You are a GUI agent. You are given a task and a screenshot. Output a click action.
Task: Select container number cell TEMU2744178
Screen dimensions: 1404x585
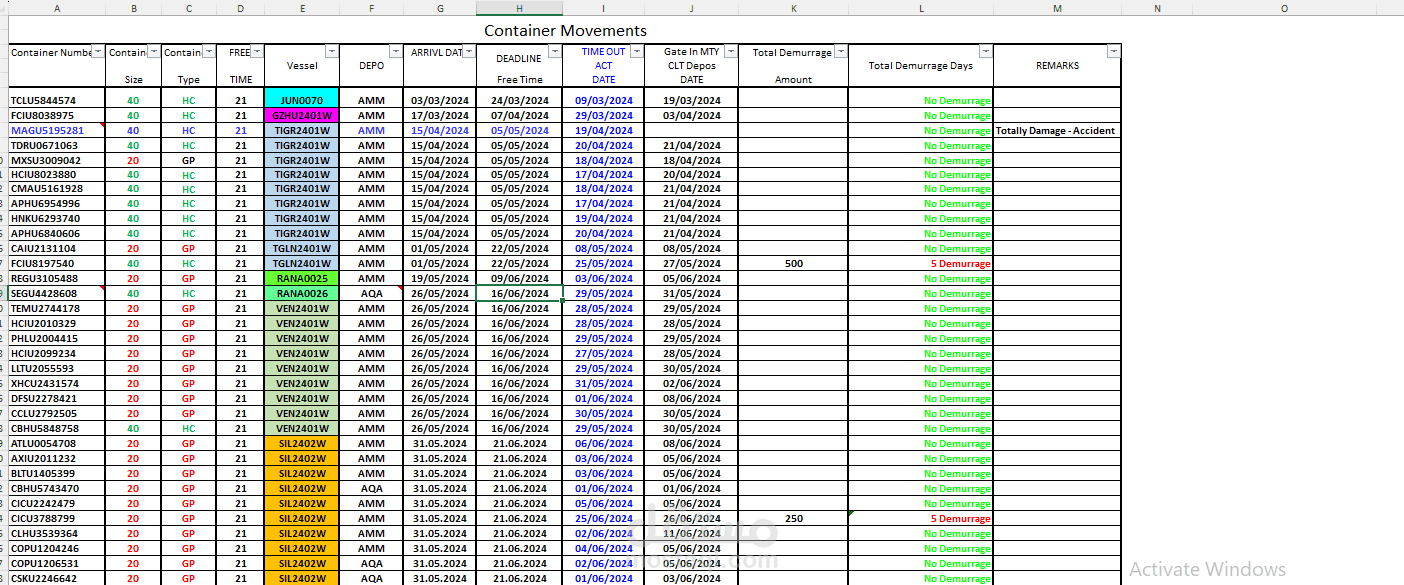[x=56, y=309]
